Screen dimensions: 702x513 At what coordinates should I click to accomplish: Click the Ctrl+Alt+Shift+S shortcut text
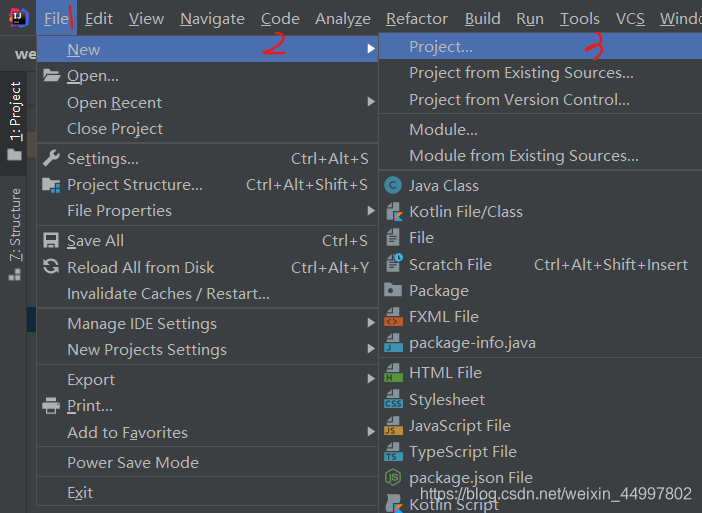pos(307,184)
